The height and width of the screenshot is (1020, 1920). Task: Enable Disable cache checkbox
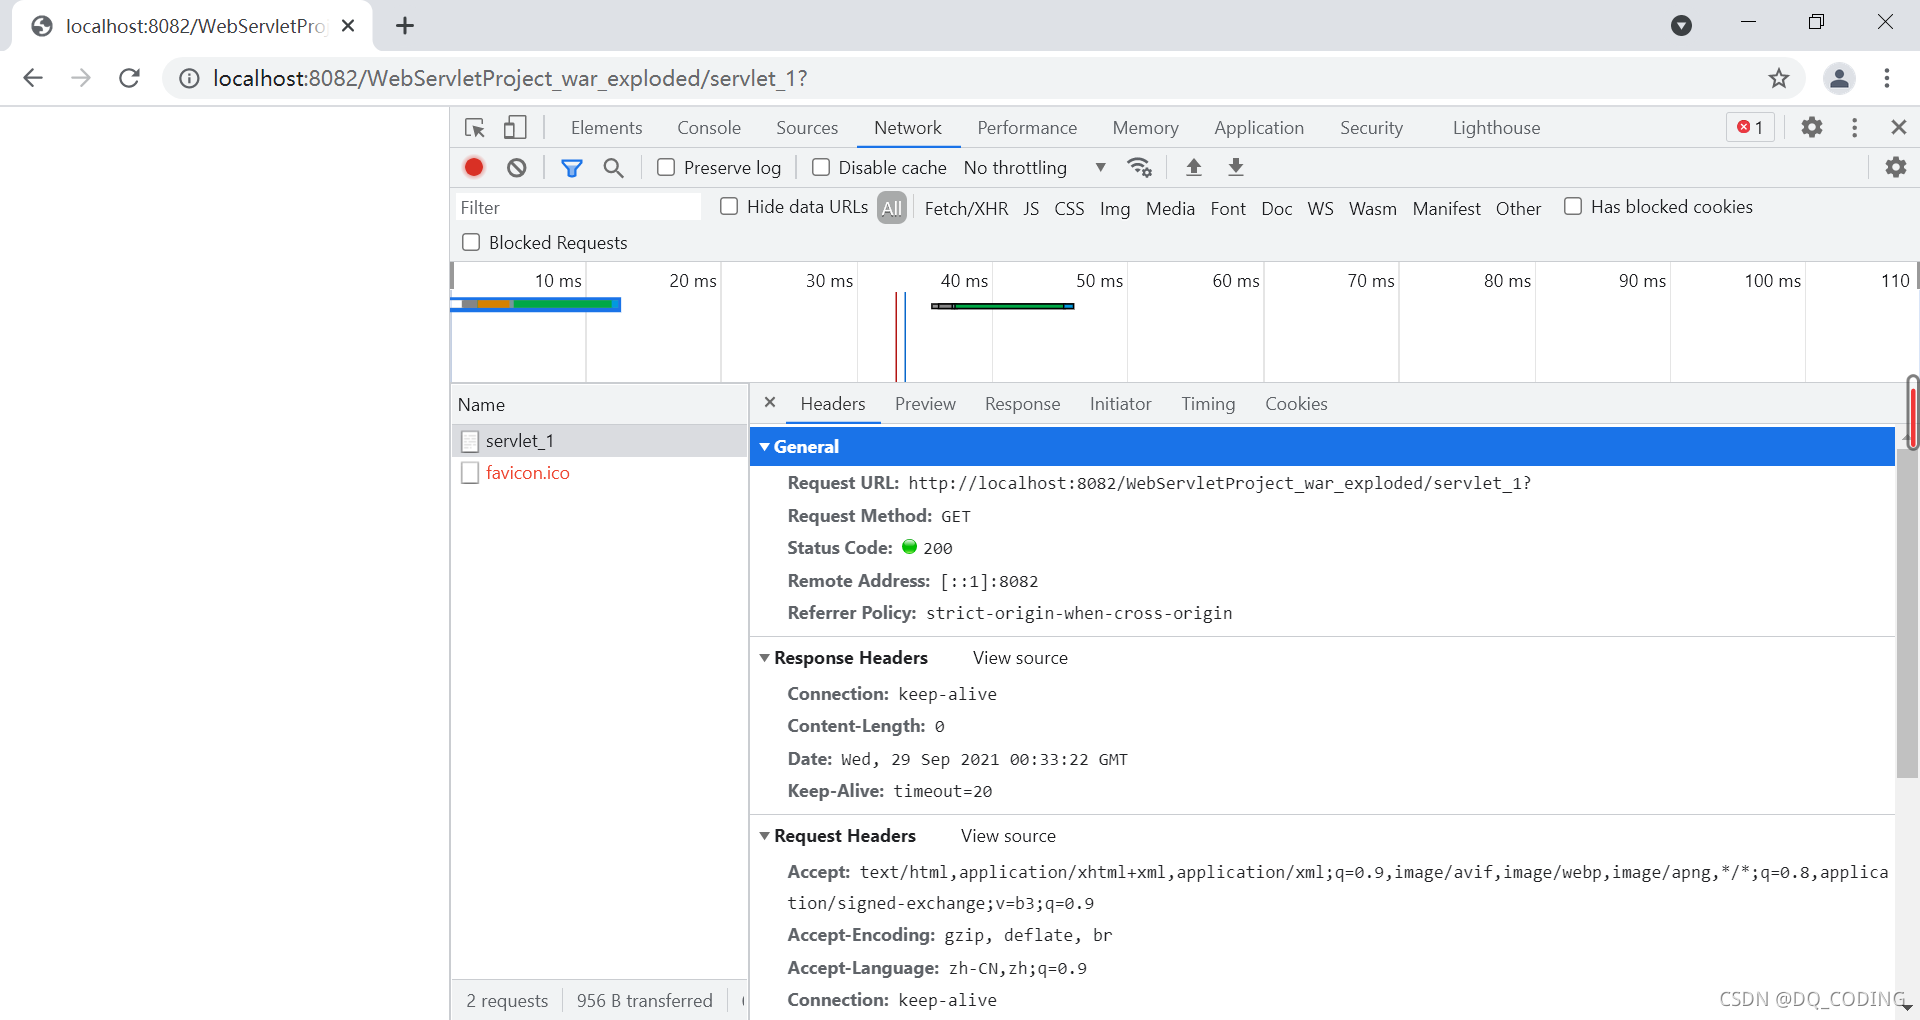pyautogui.click(x=821, y=167)
